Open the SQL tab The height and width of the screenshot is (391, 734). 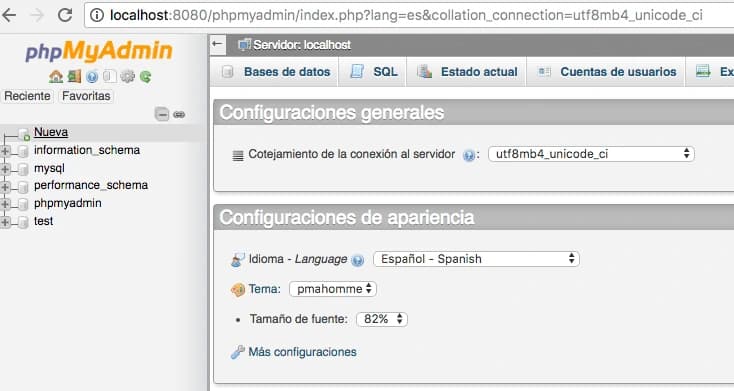click(373, 72)
